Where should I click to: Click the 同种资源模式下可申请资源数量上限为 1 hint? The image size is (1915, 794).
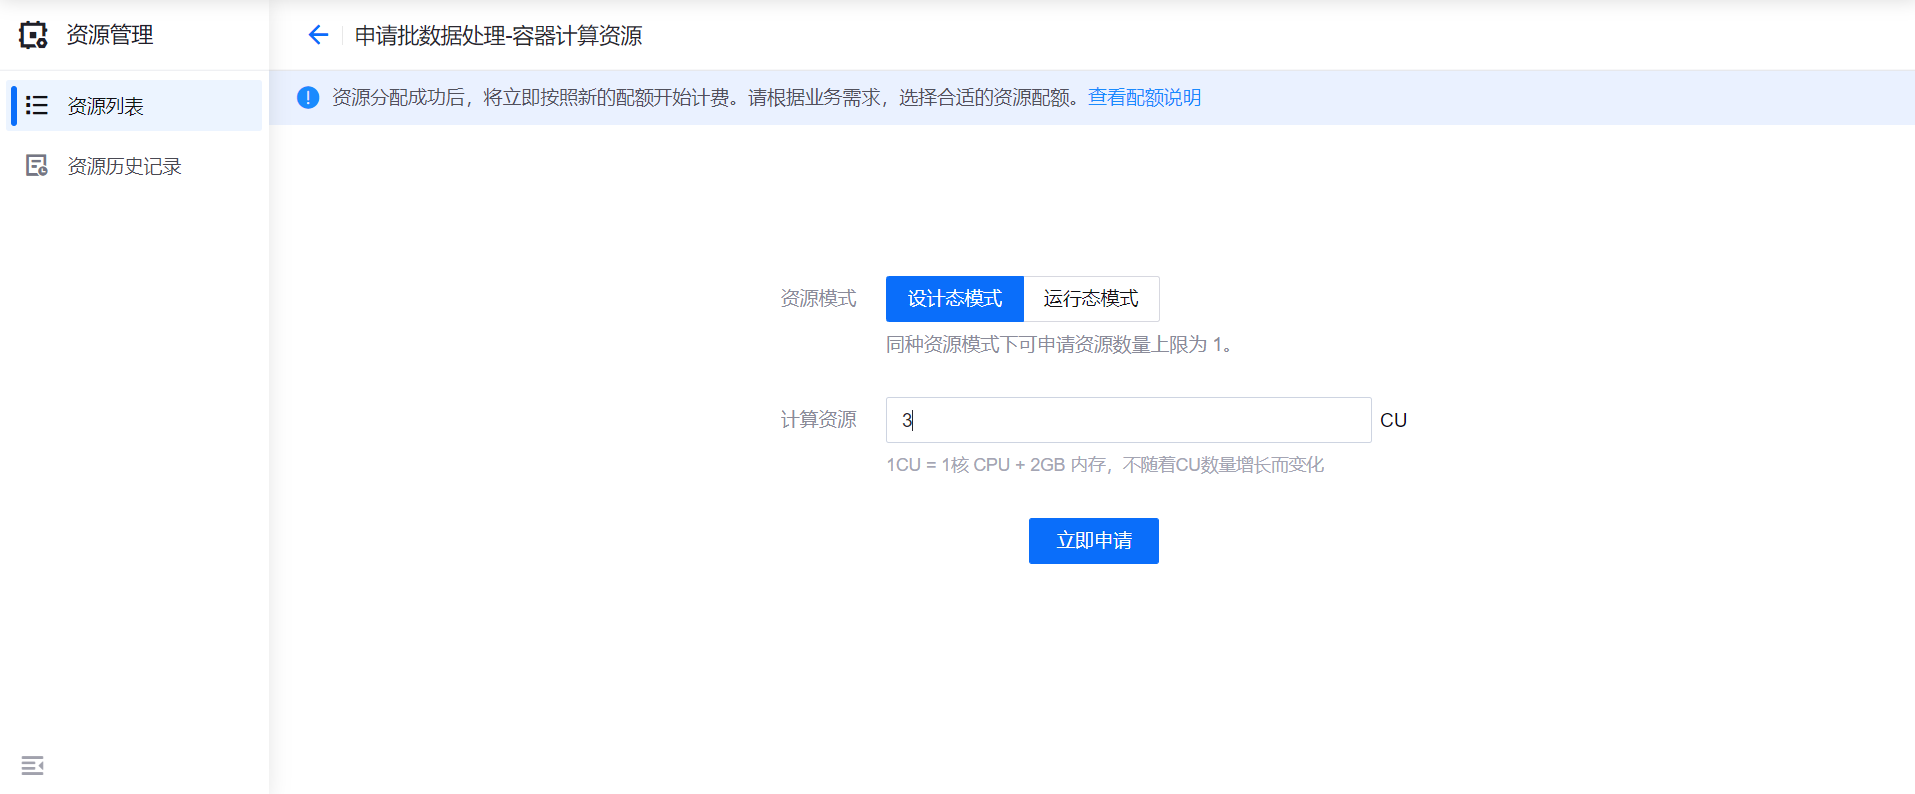tap(1059, 345)
